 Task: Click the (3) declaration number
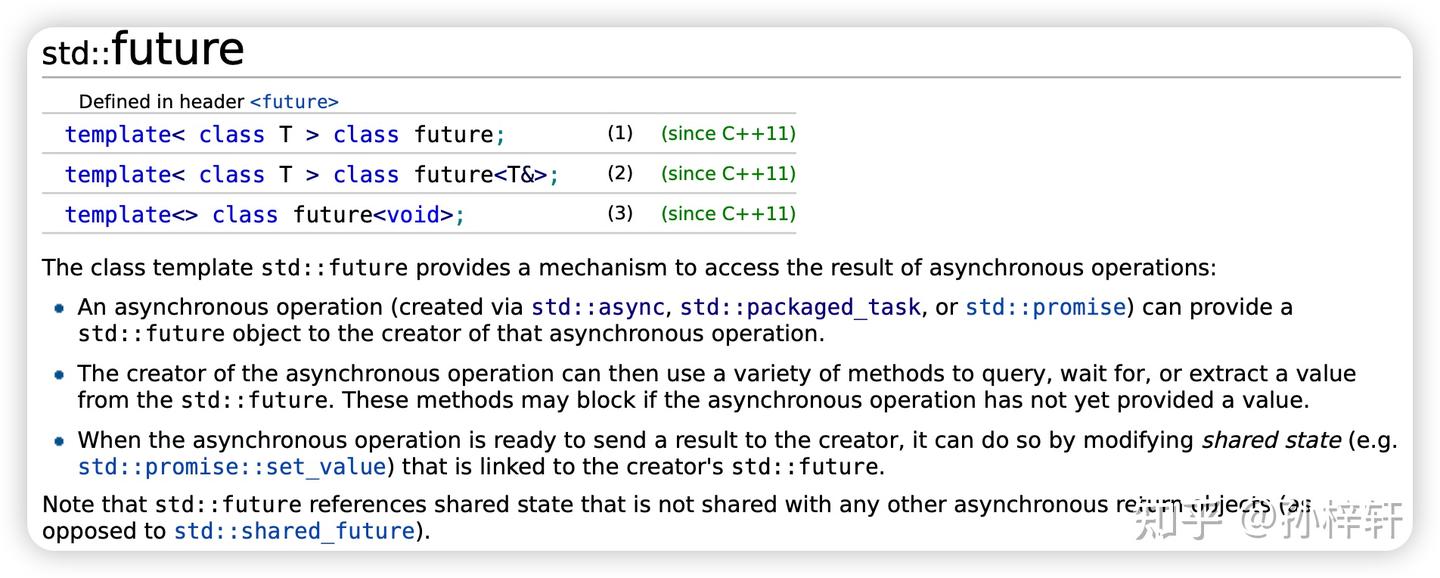620,213
